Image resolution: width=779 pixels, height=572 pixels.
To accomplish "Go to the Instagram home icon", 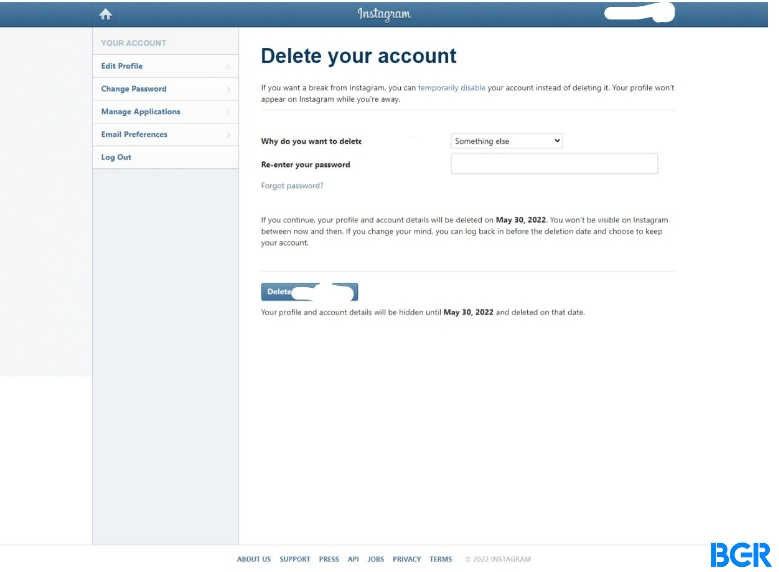I will pos(105,14).
